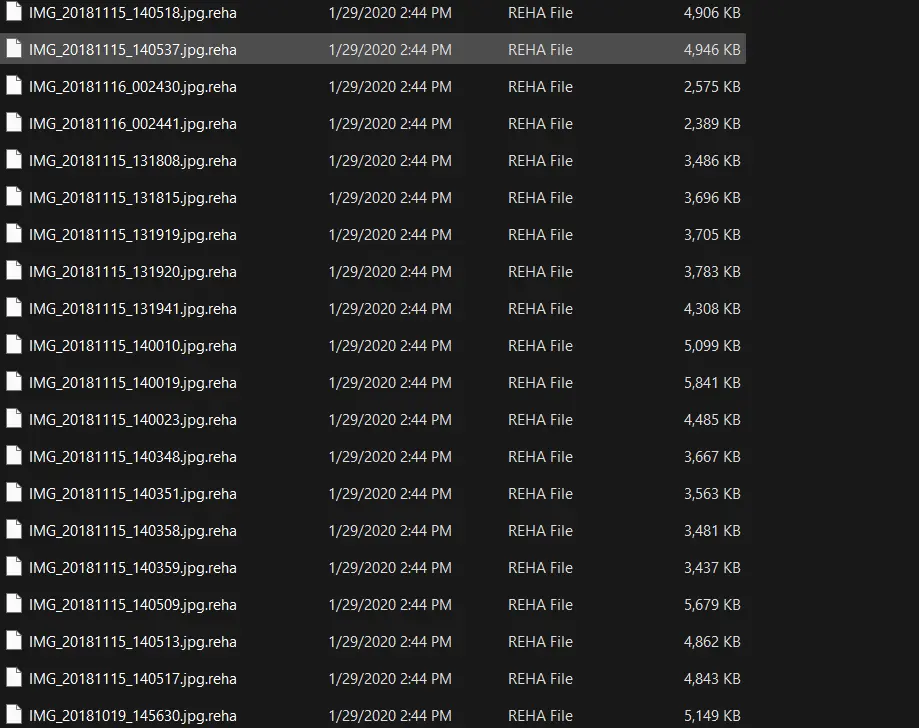Select file name IMG_20181115_140358.jpg.reha
The width and height of the screenshot is (919, 728).
click(x=133, y=530)
